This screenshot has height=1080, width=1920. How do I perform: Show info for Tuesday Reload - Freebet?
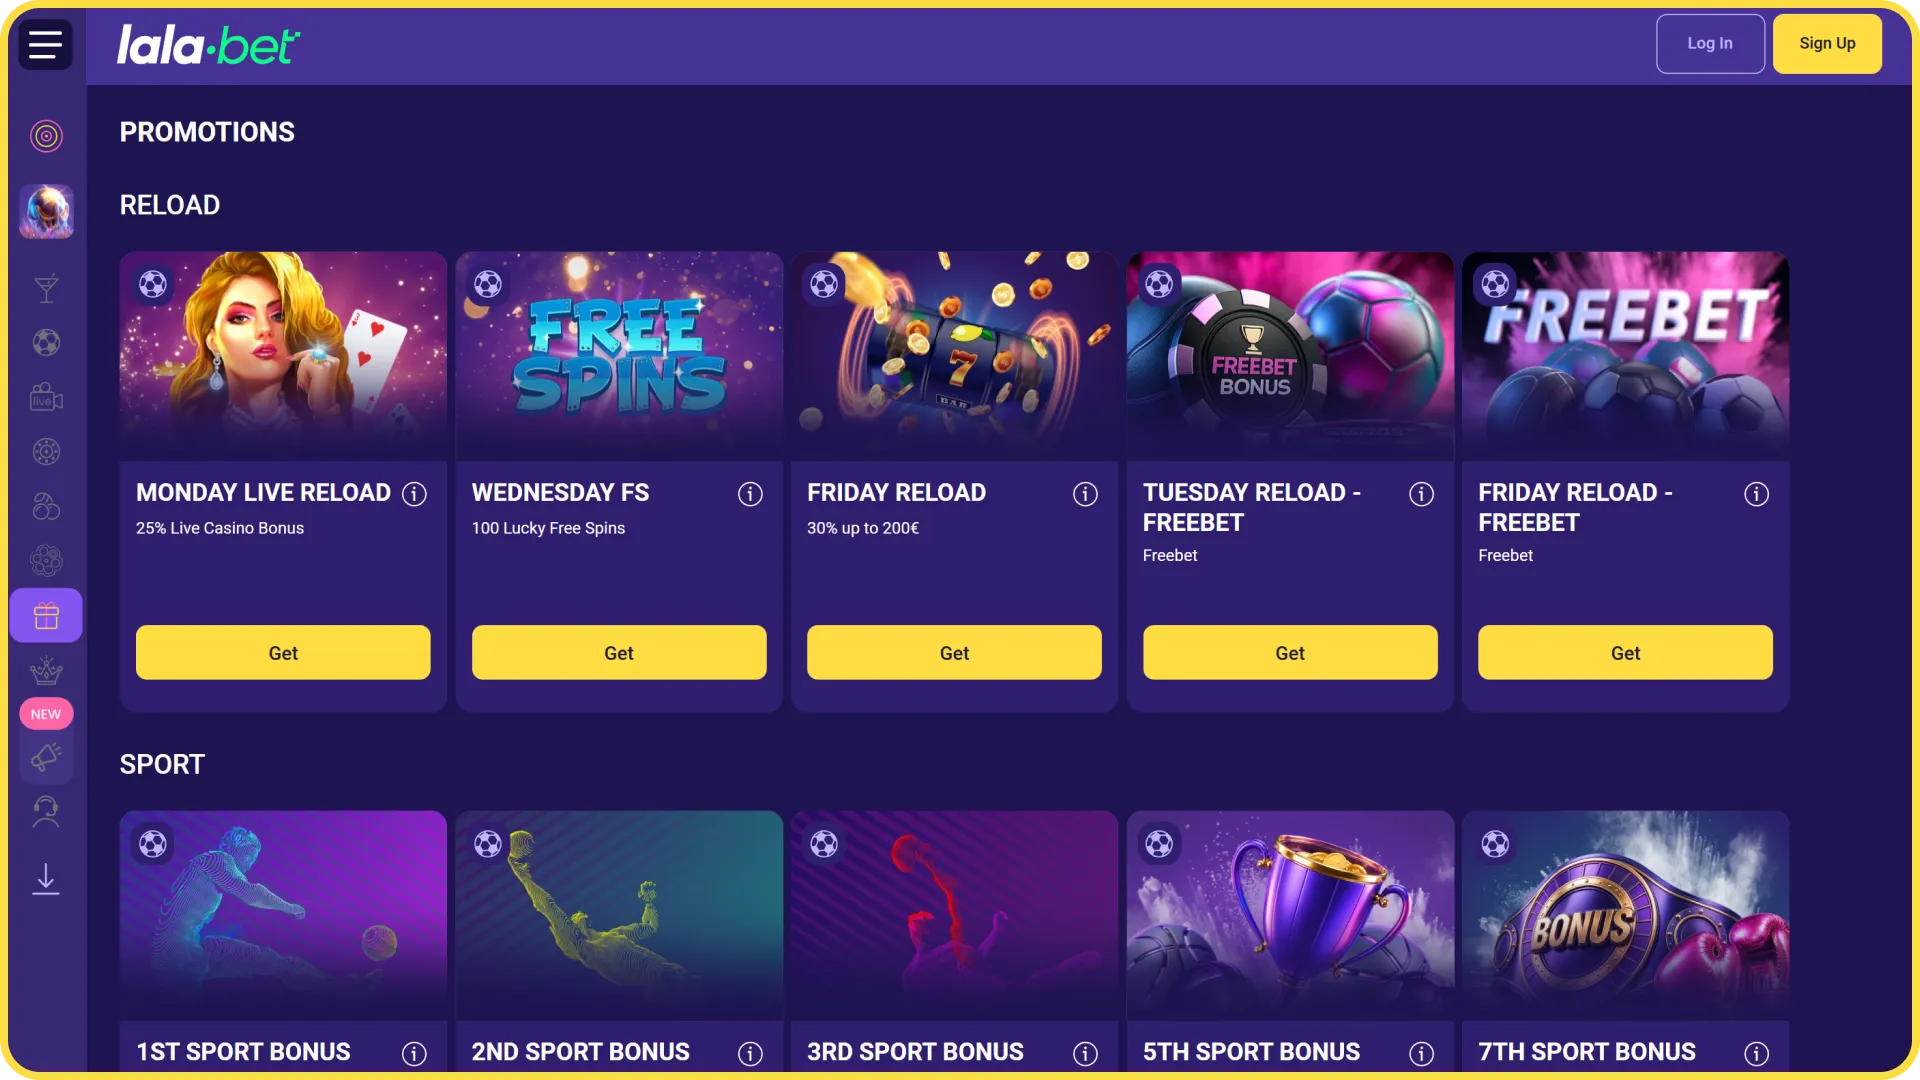[1421, 494]
